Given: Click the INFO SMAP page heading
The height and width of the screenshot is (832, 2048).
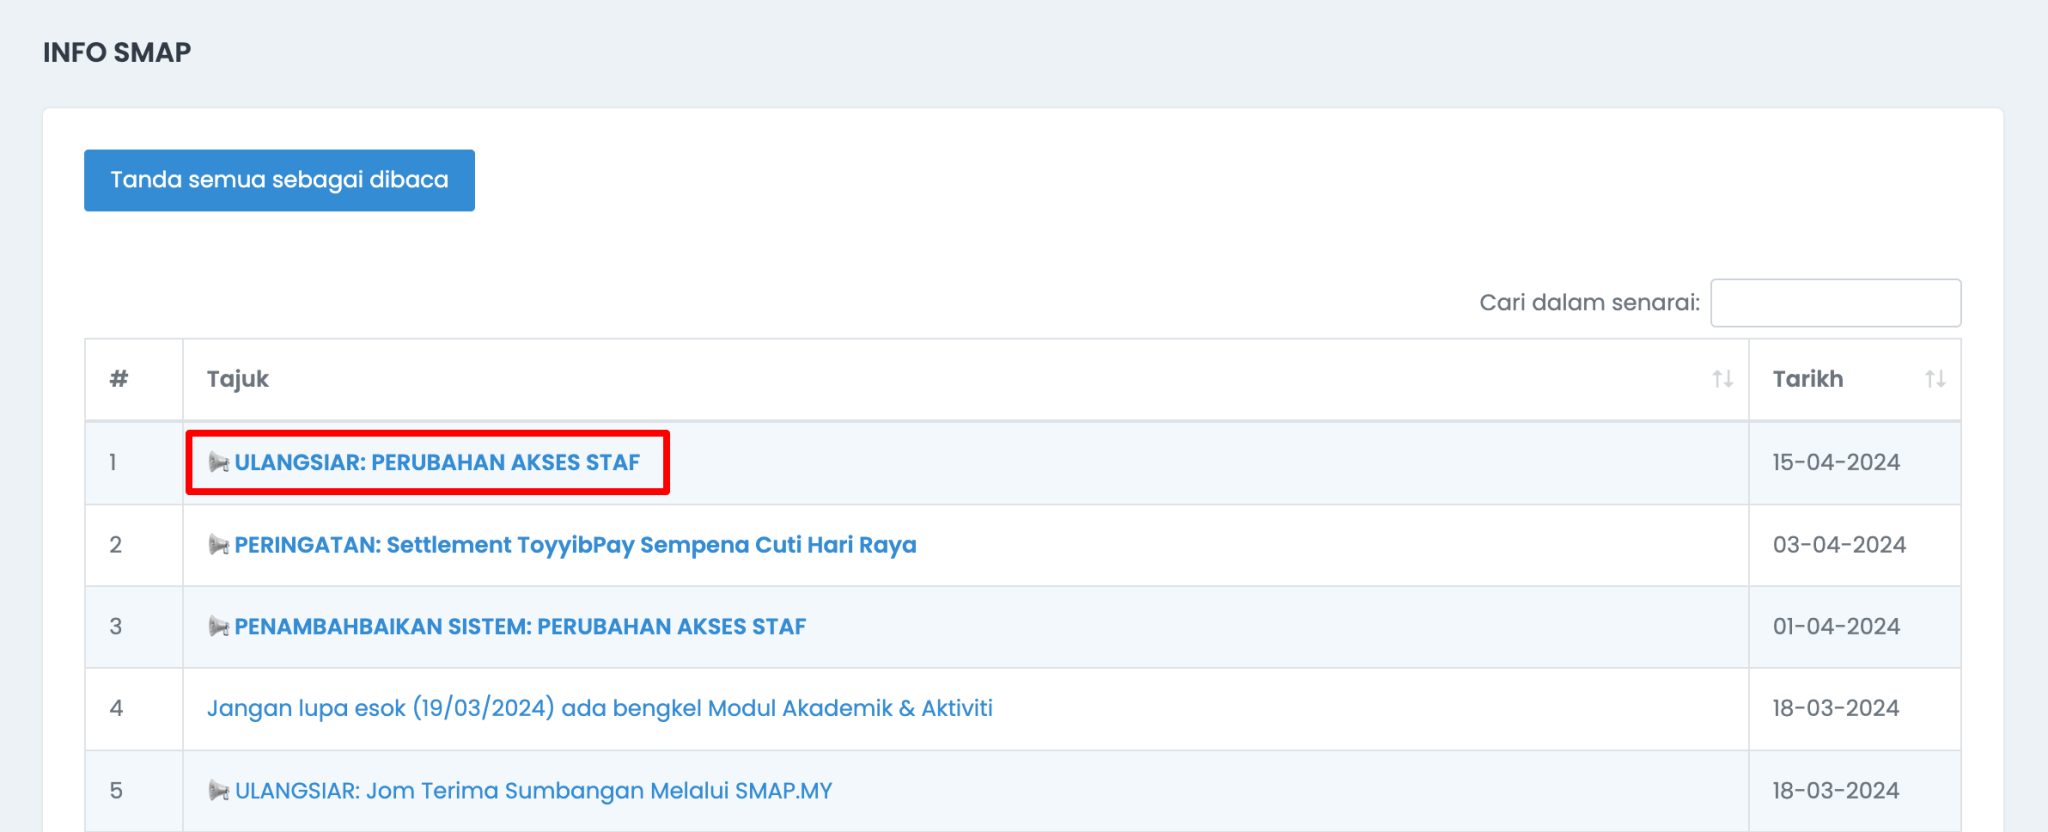Looking at the screenshot, I should (117, 52).
